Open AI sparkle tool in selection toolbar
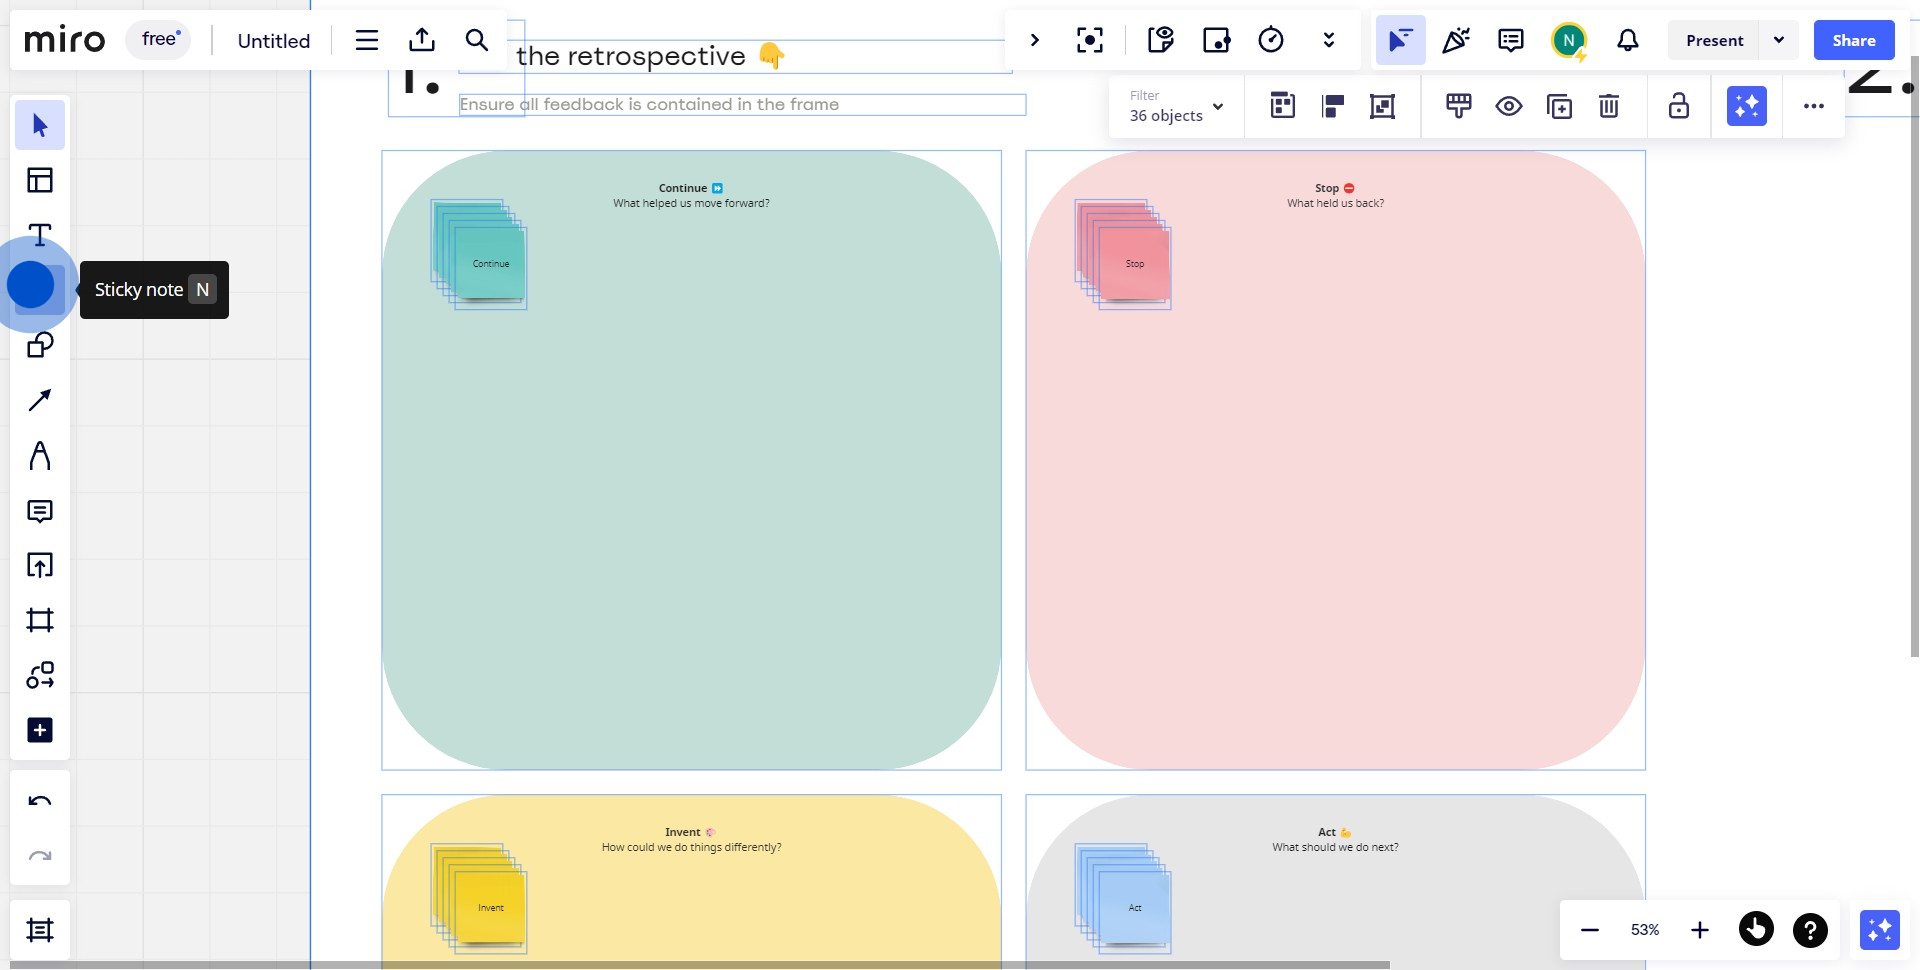The image size is (1920, 970). (x=1747, y=106)
